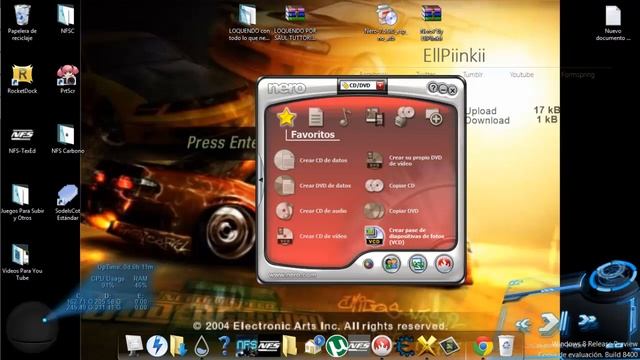
Task: Click the 'Copiar DVD' text link
Action: 403,211
